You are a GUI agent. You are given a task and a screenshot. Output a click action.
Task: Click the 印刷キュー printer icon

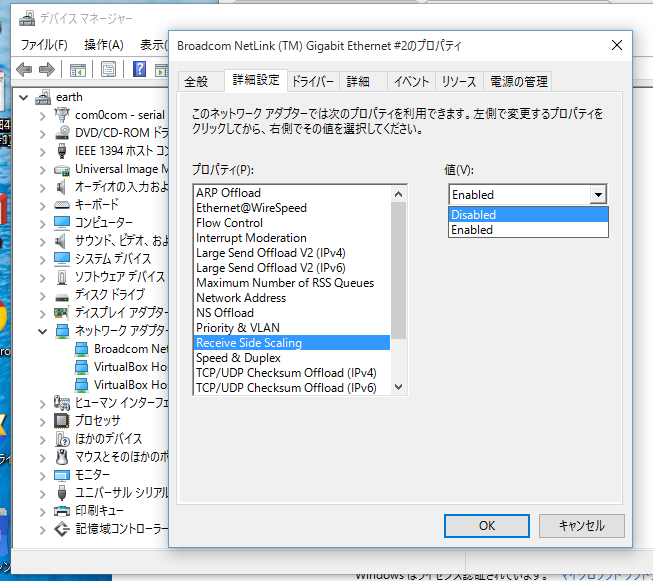(62, 511)
